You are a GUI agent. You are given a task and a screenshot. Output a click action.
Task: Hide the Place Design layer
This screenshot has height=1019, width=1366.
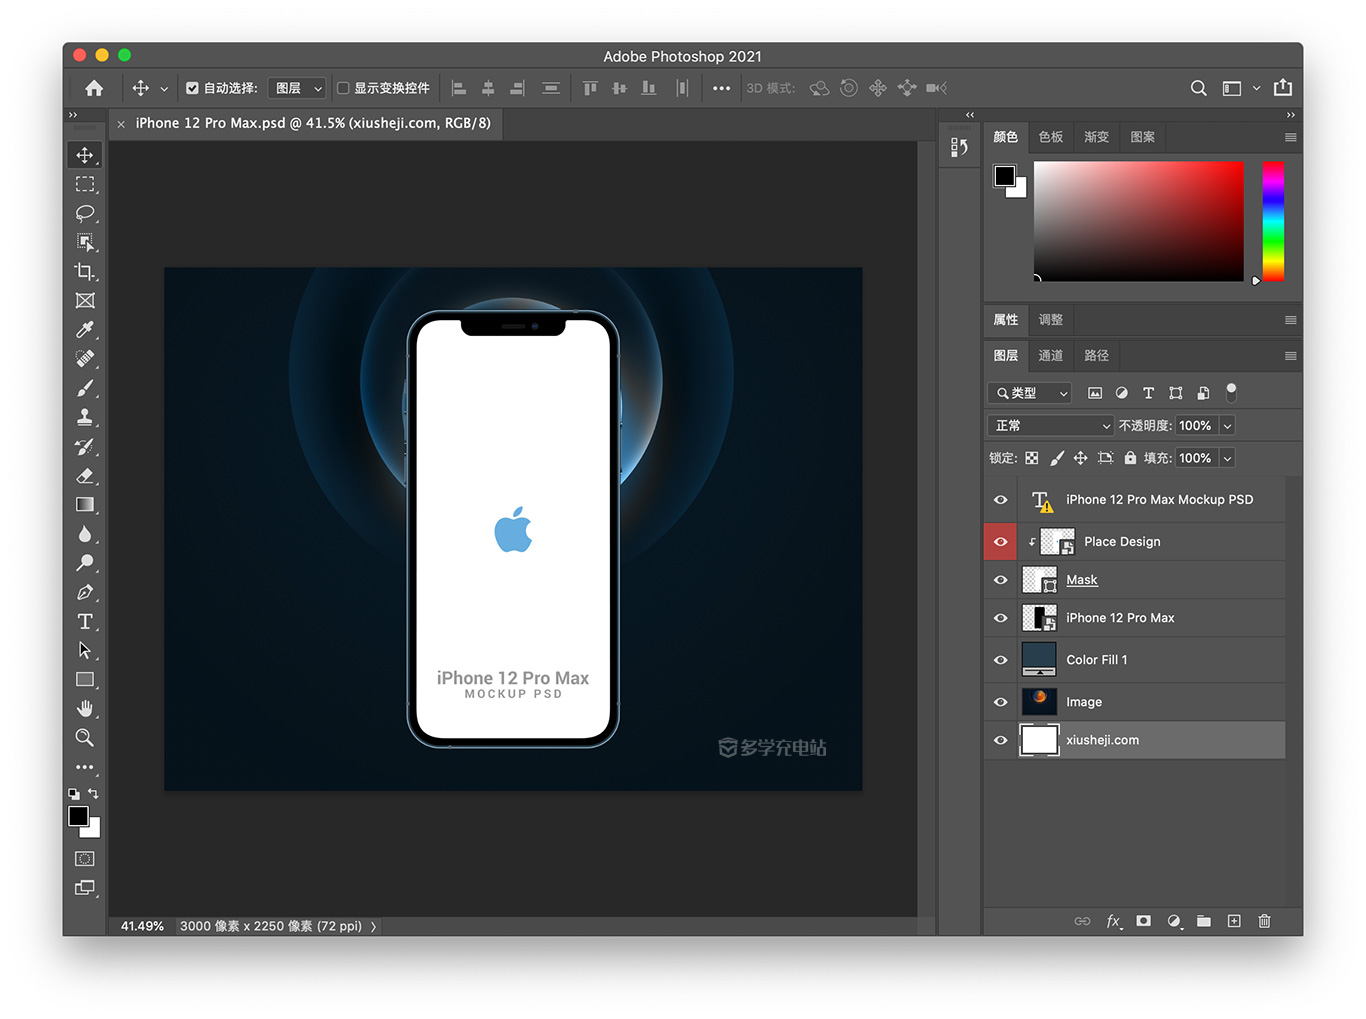click(999, 541)
